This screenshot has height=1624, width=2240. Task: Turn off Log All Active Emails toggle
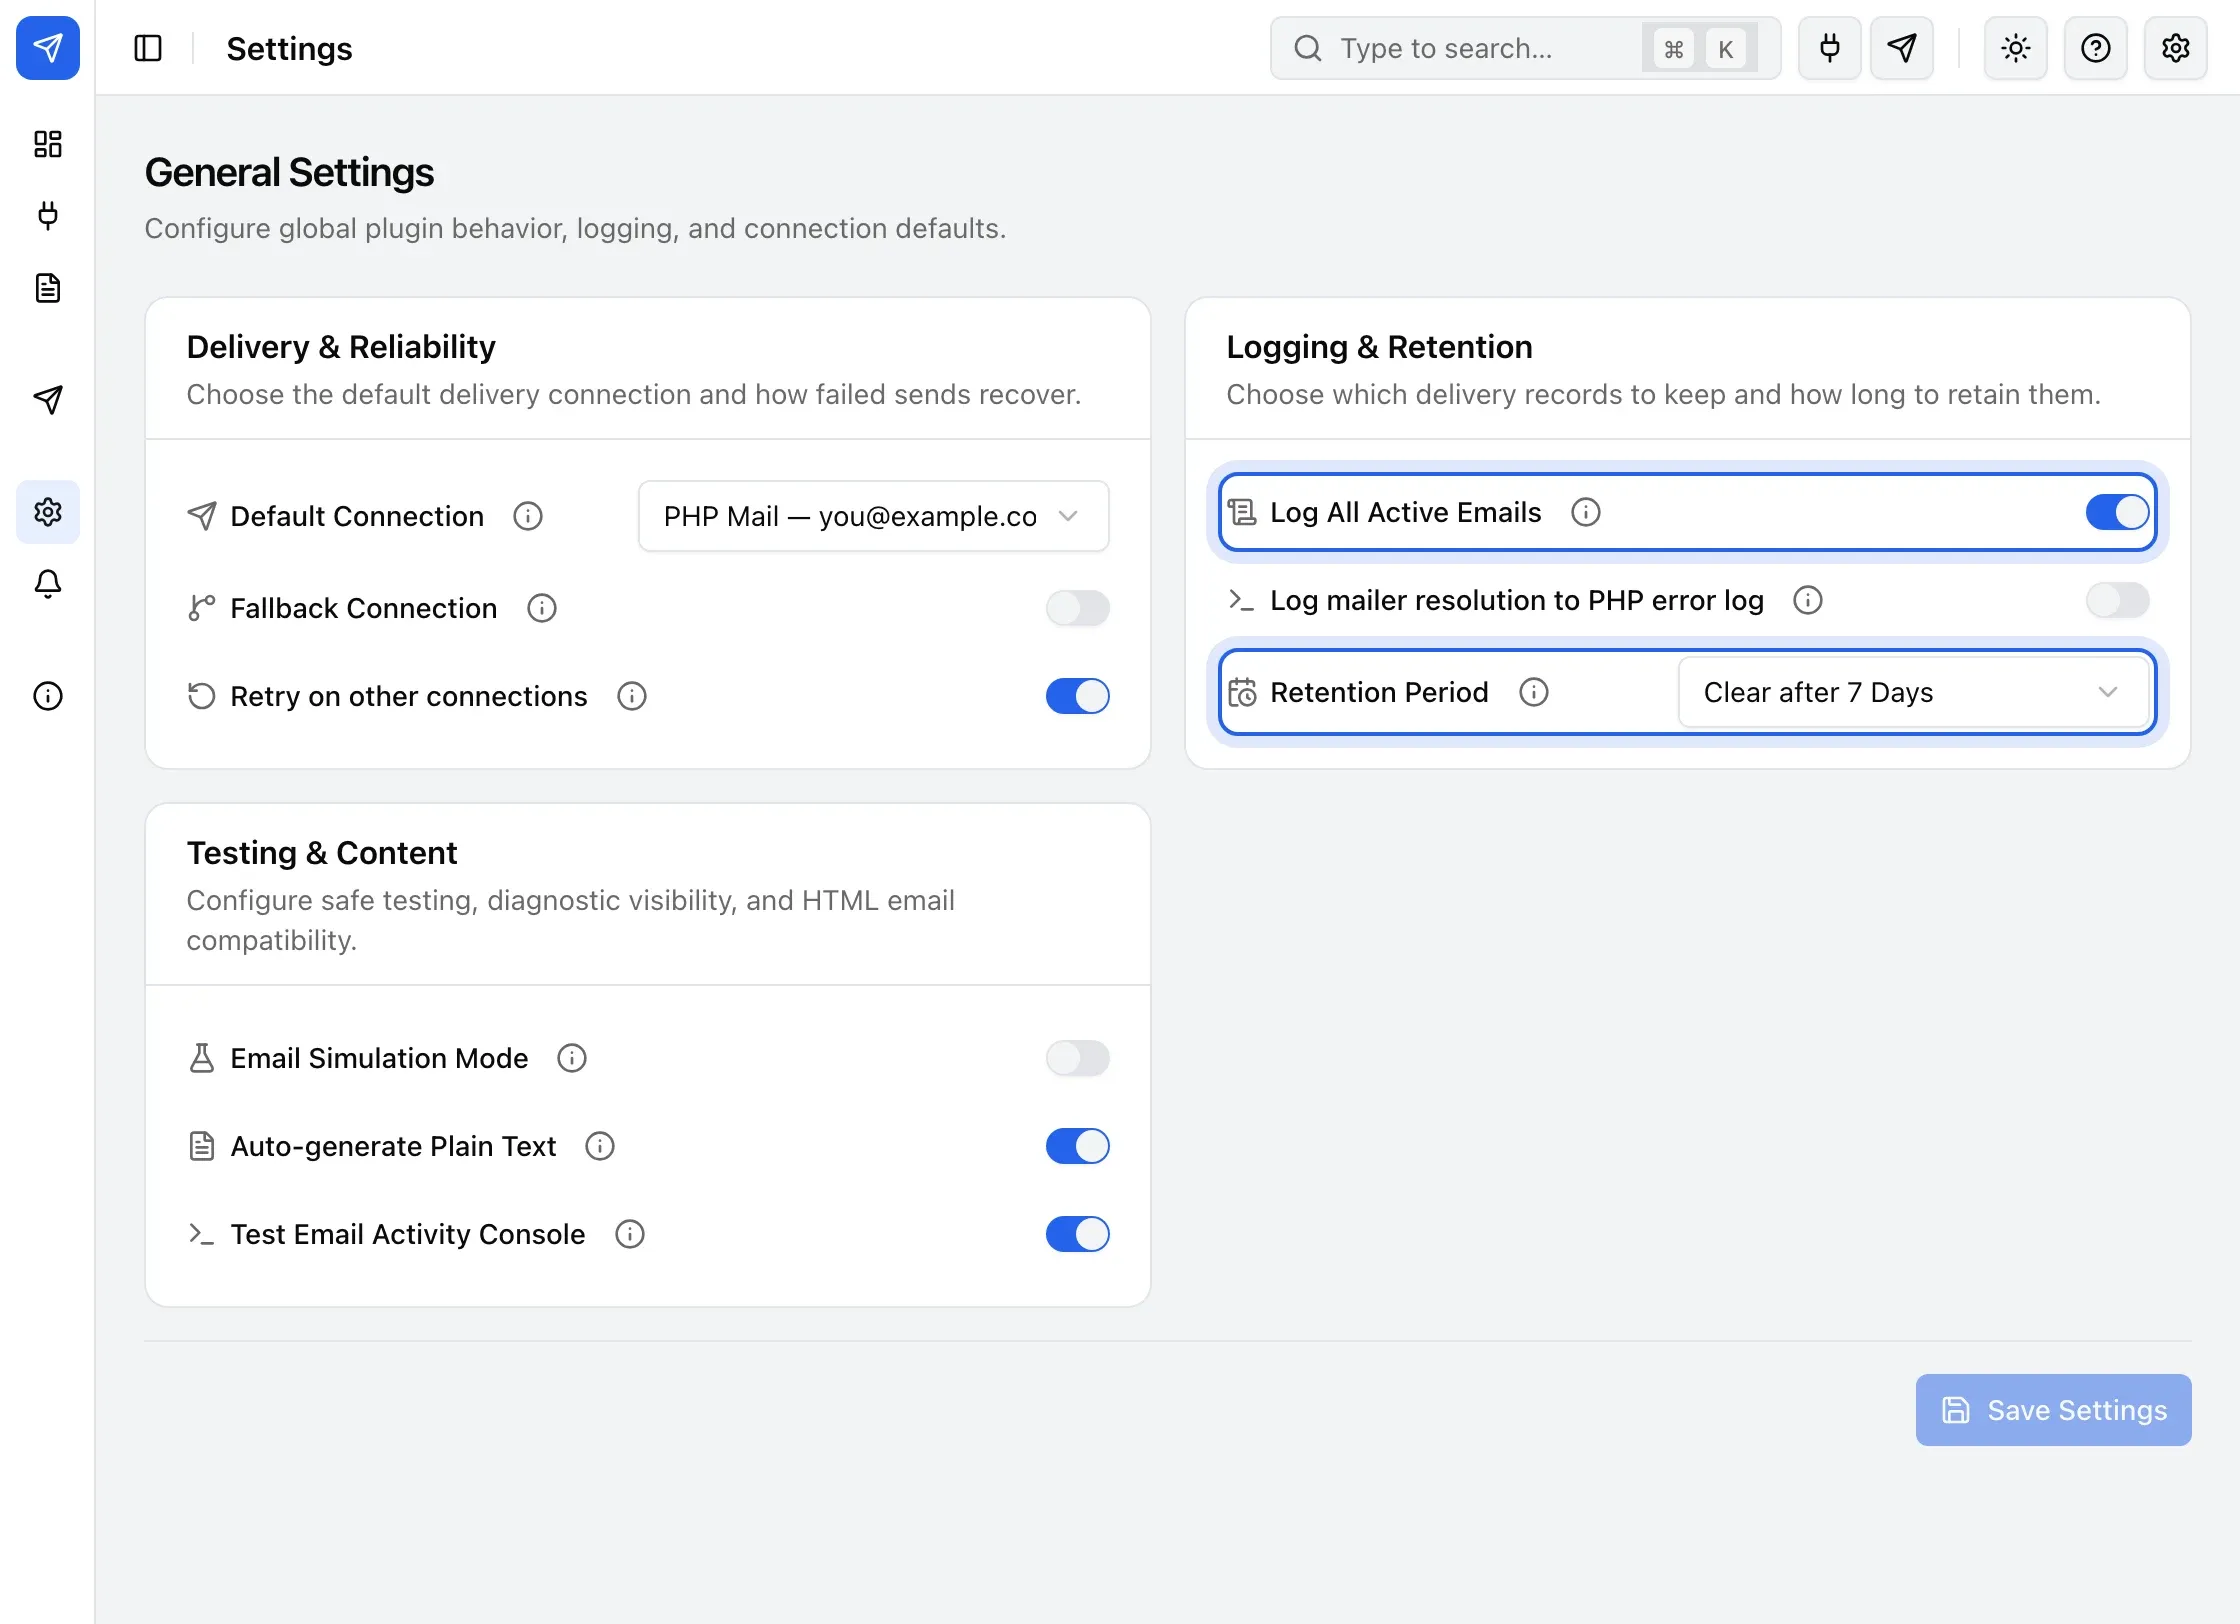[2118, 512]
